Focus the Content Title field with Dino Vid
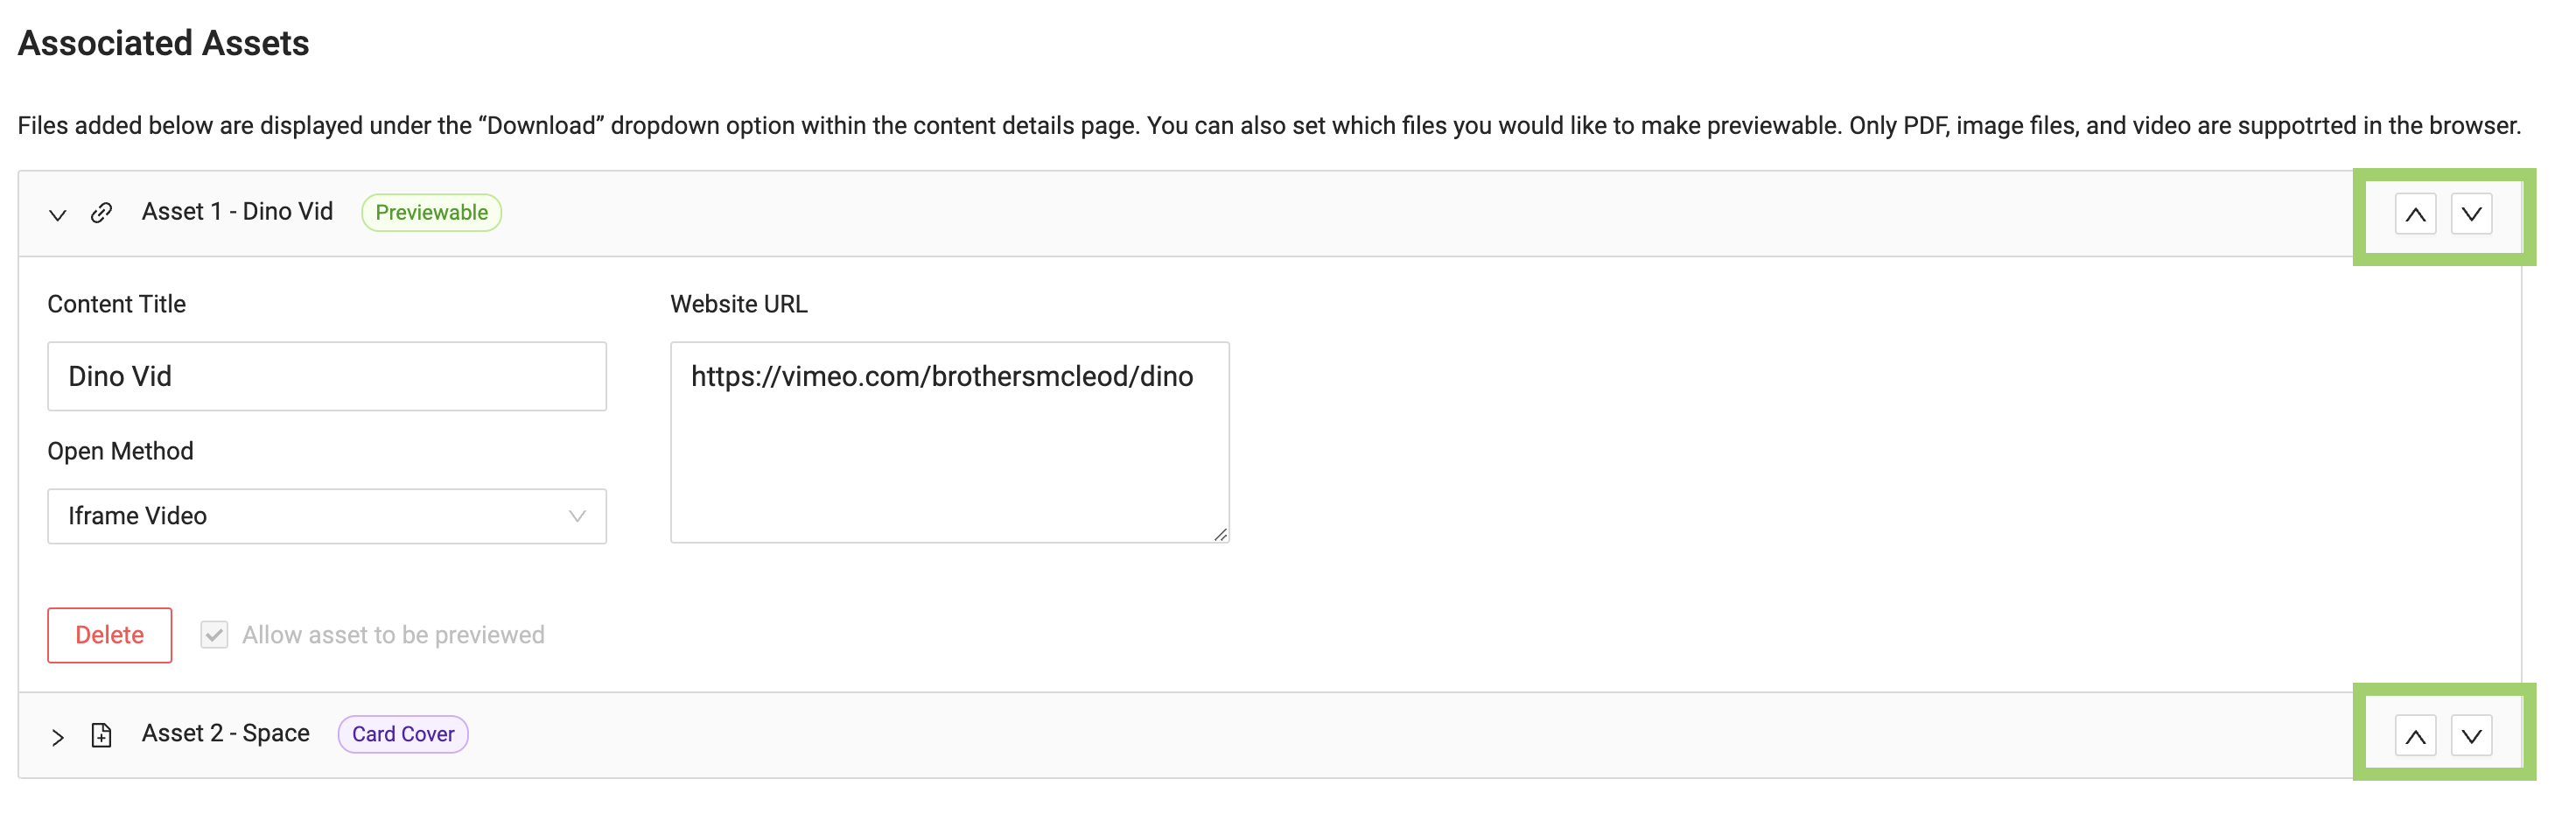The image size is (2576, 821). click(326, 376)
